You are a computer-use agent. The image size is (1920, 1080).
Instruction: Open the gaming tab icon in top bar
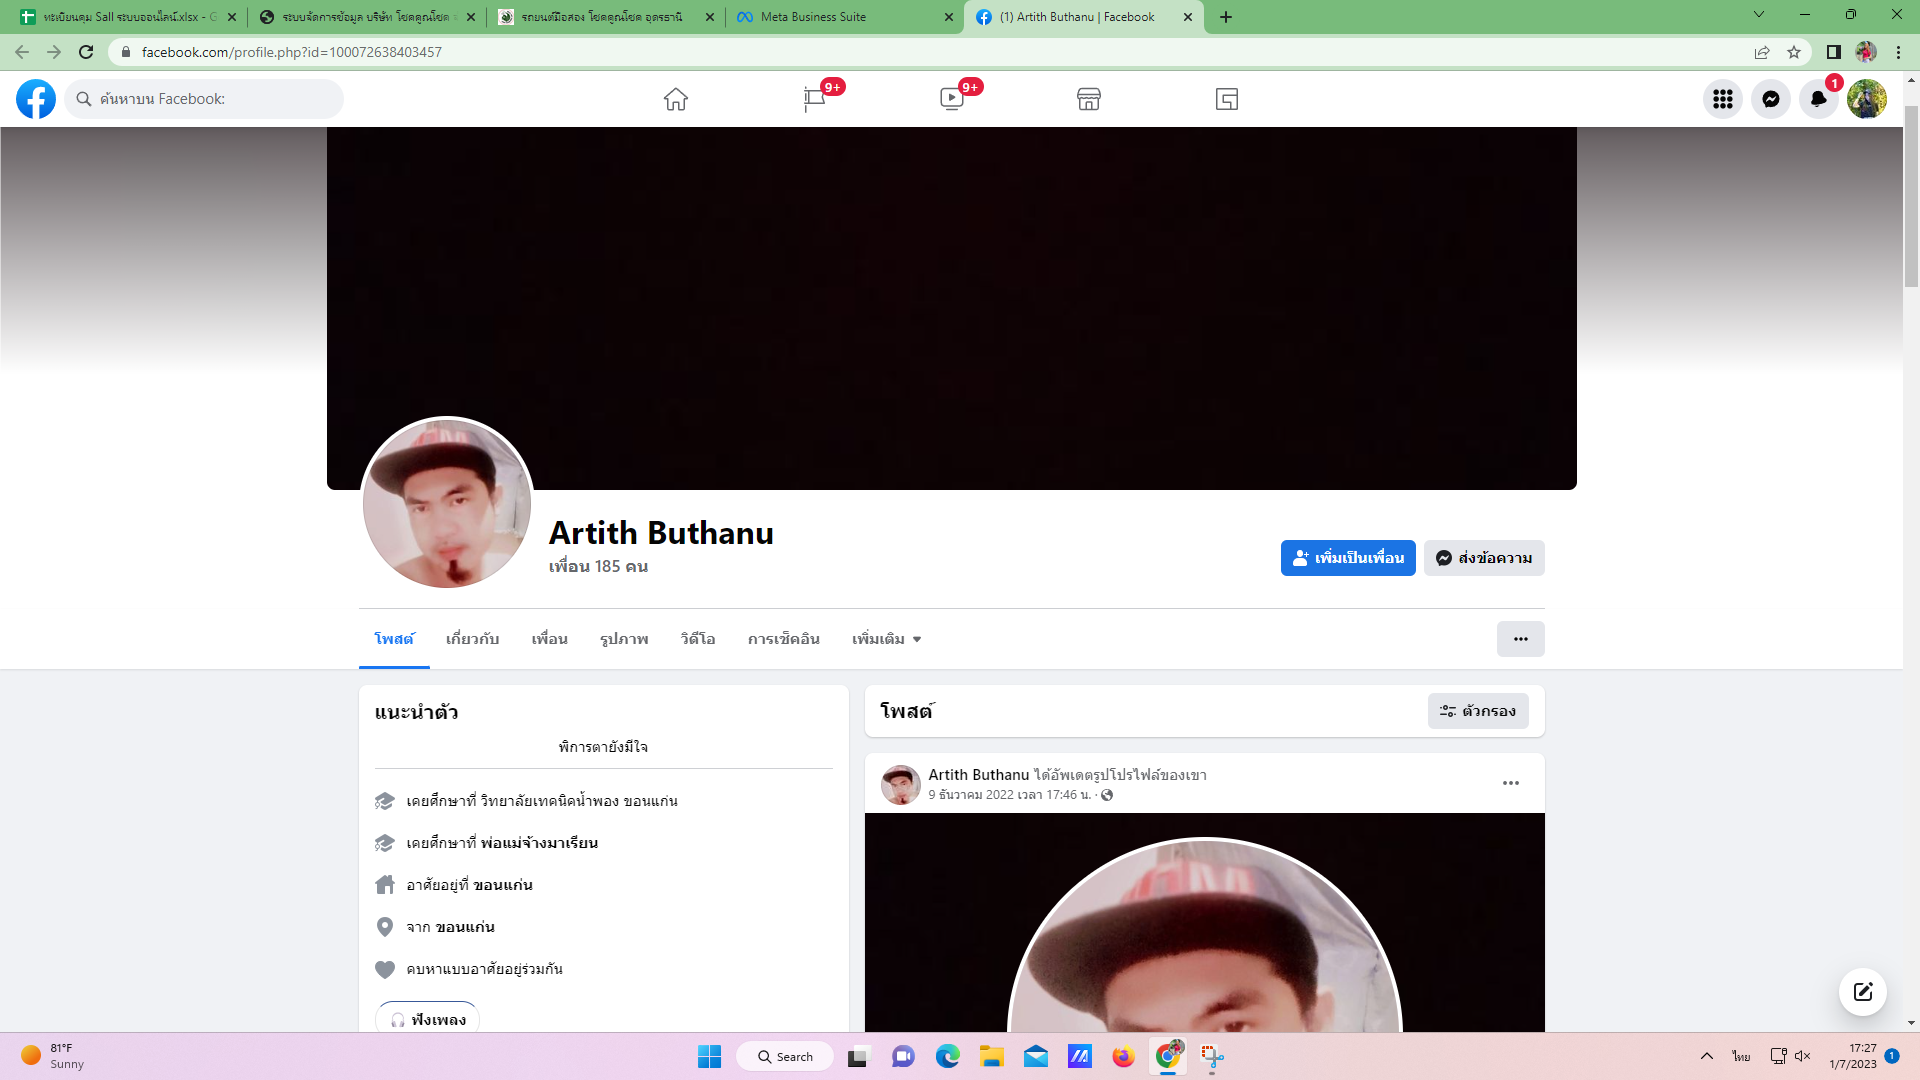pyautogui.click(x=1227, y=99)
